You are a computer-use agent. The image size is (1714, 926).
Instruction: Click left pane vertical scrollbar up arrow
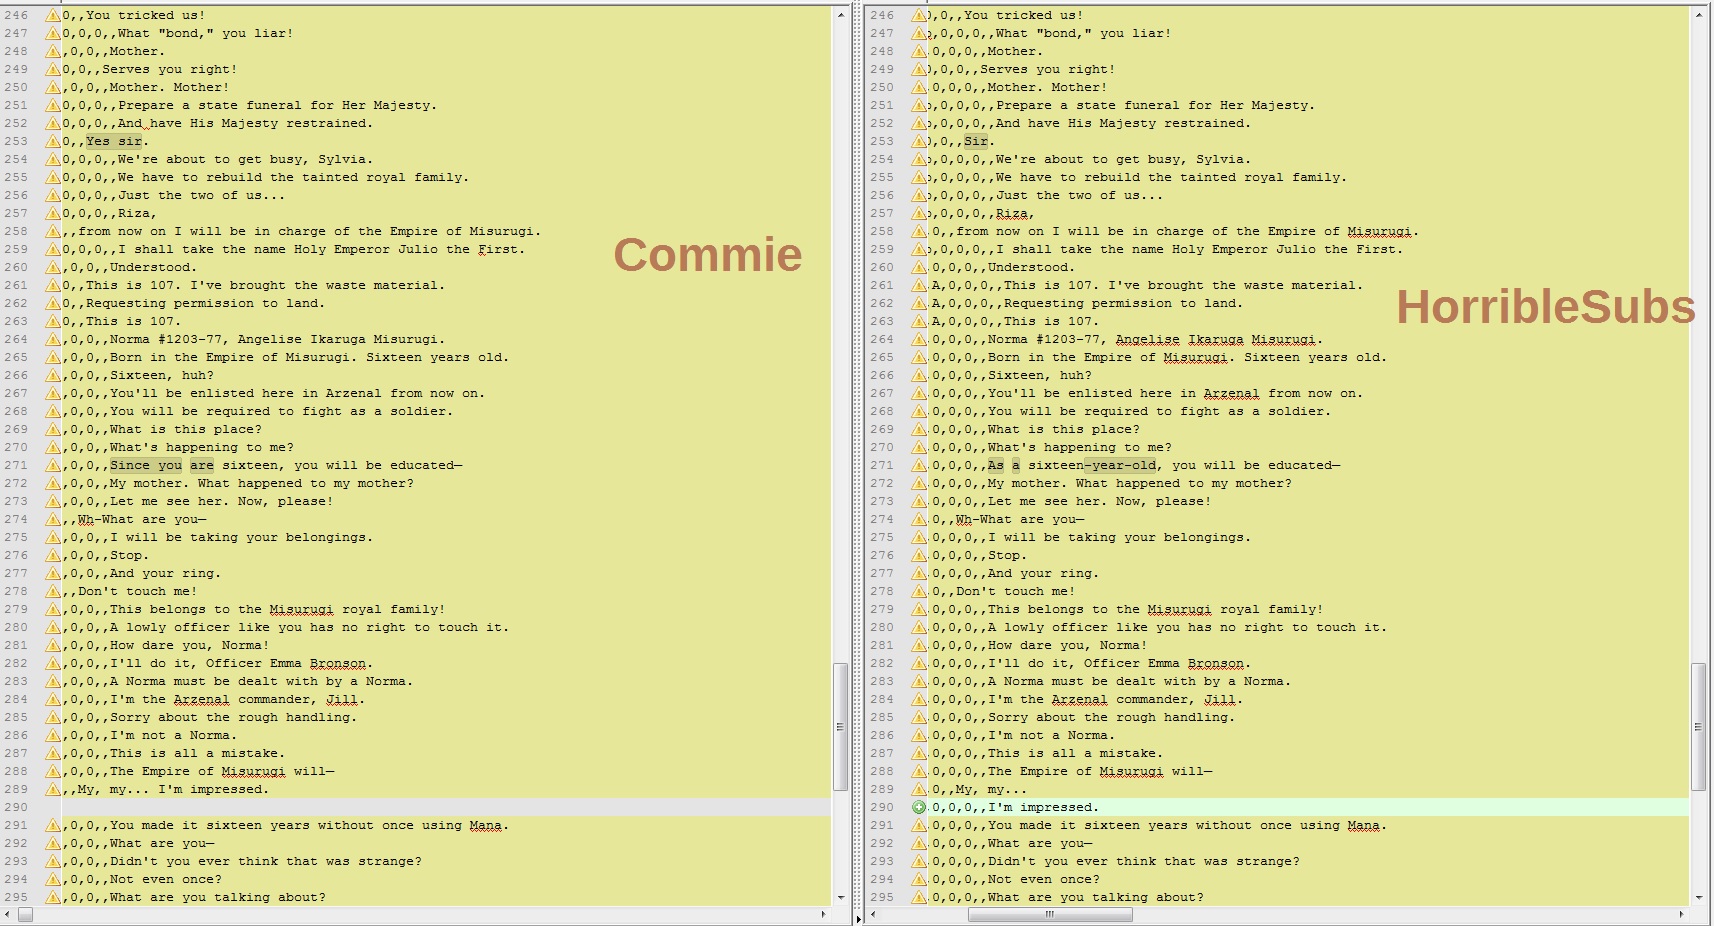click(840, 15)
